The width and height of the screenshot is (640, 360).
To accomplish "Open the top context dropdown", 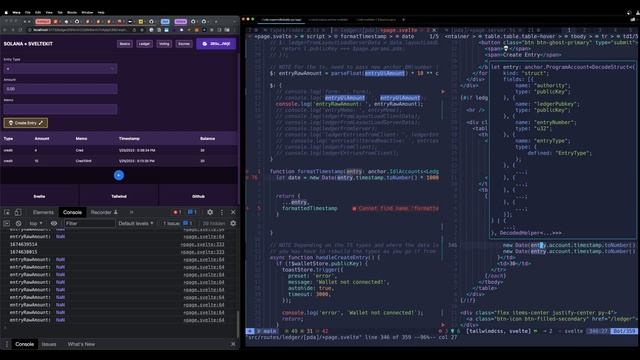I will point(36,223).
